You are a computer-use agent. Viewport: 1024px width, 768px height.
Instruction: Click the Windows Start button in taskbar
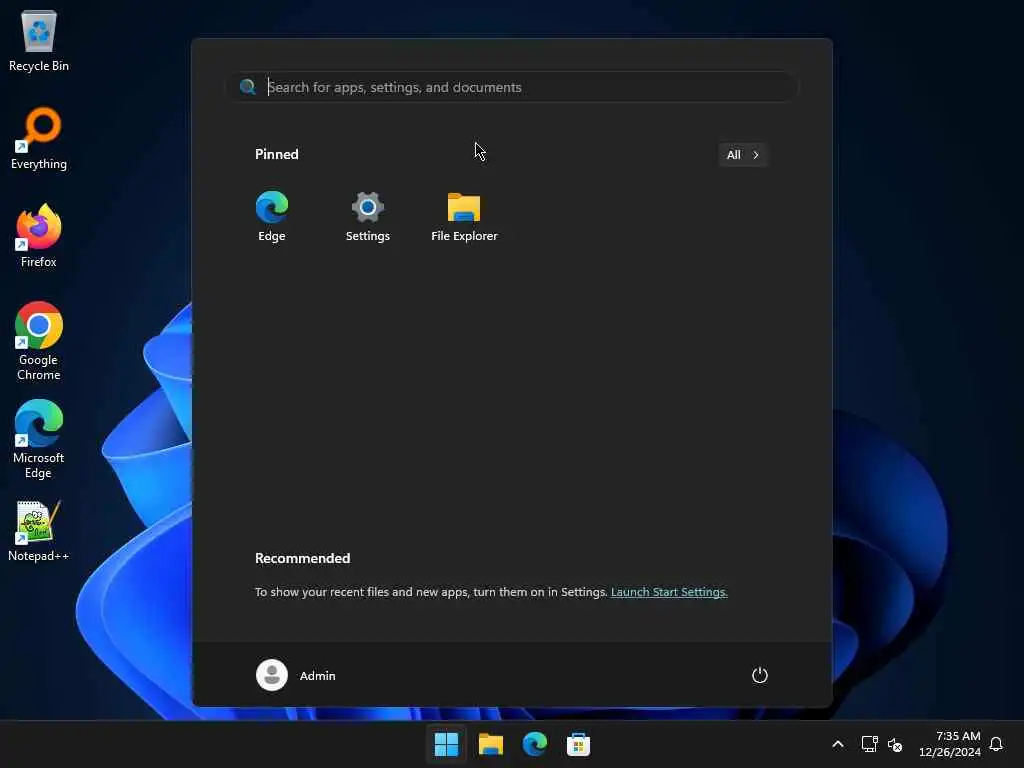pos(447,744)
